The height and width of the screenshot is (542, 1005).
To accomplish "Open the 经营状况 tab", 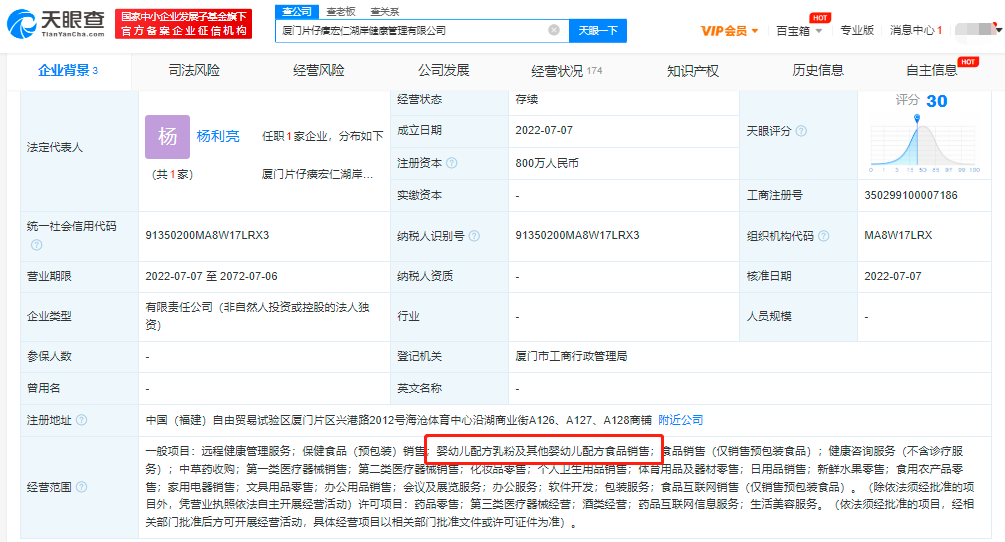I will 567,70.
